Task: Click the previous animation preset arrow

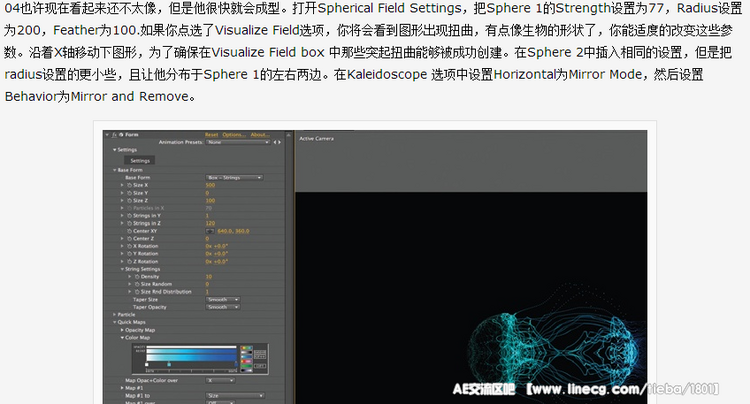Action: click(275, 142)
